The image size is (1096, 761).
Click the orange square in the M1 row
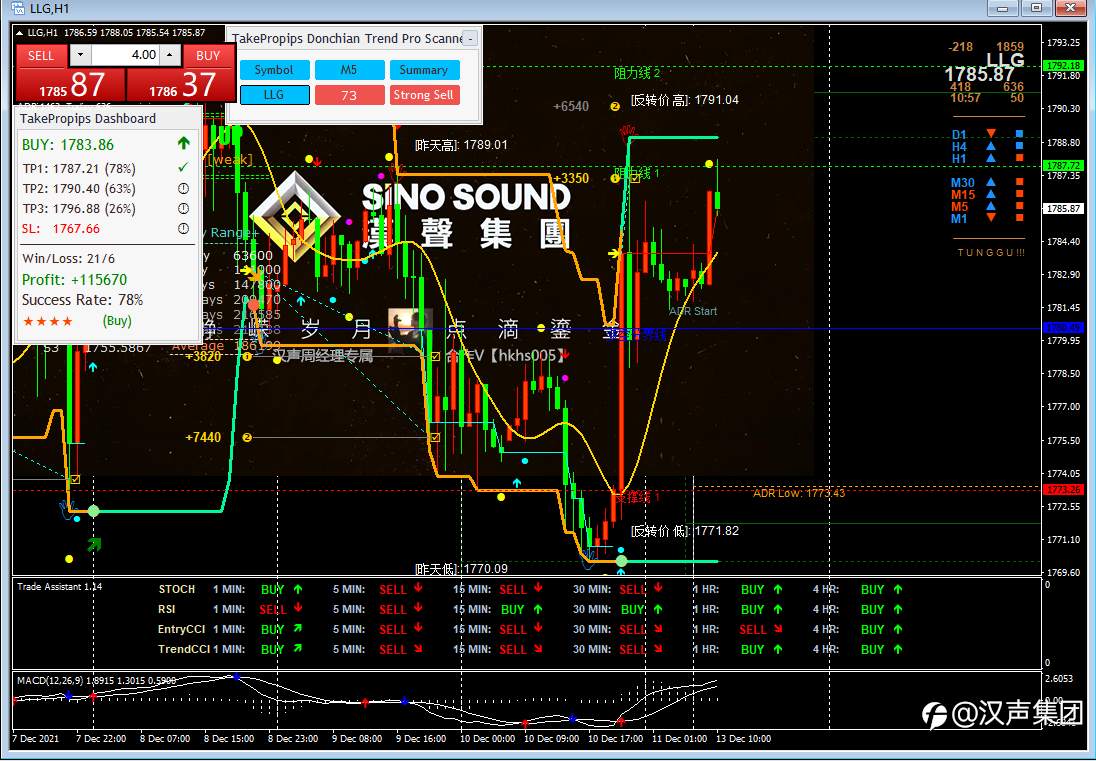point(1020,218)
